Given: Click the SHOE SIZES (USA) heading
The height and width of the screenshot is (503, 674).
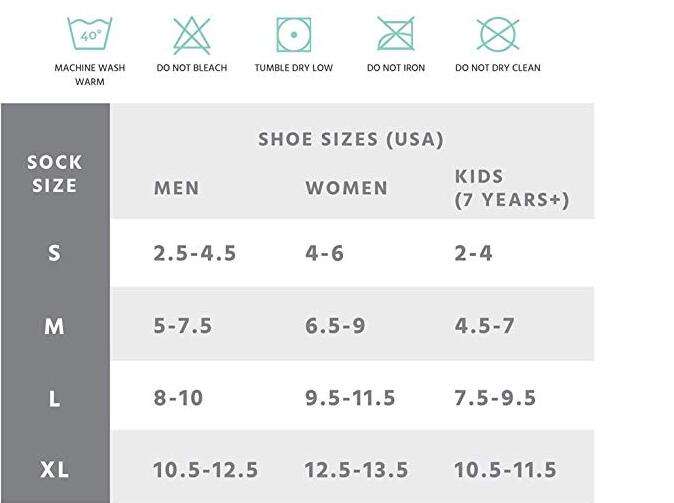Looking at the screenshot, I should click(350, 139).
